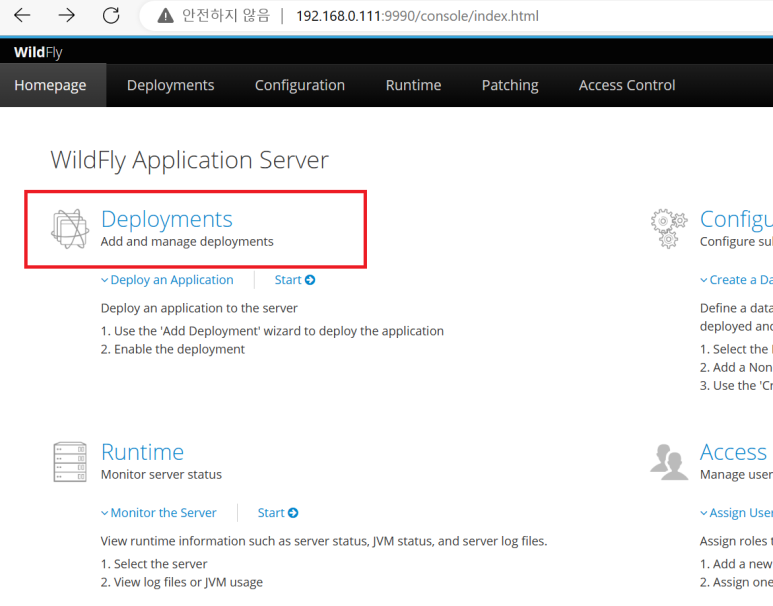The height and width of the screenshot is (606, 773).
Task: Click the browser back arrow
Action: 22,16
